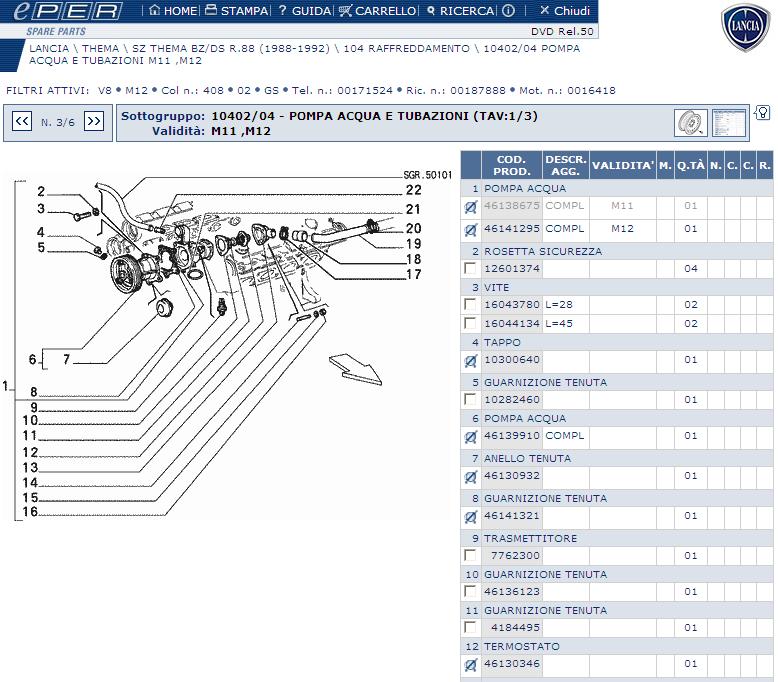Click callout number 6 in diagram

pos(32,359)
